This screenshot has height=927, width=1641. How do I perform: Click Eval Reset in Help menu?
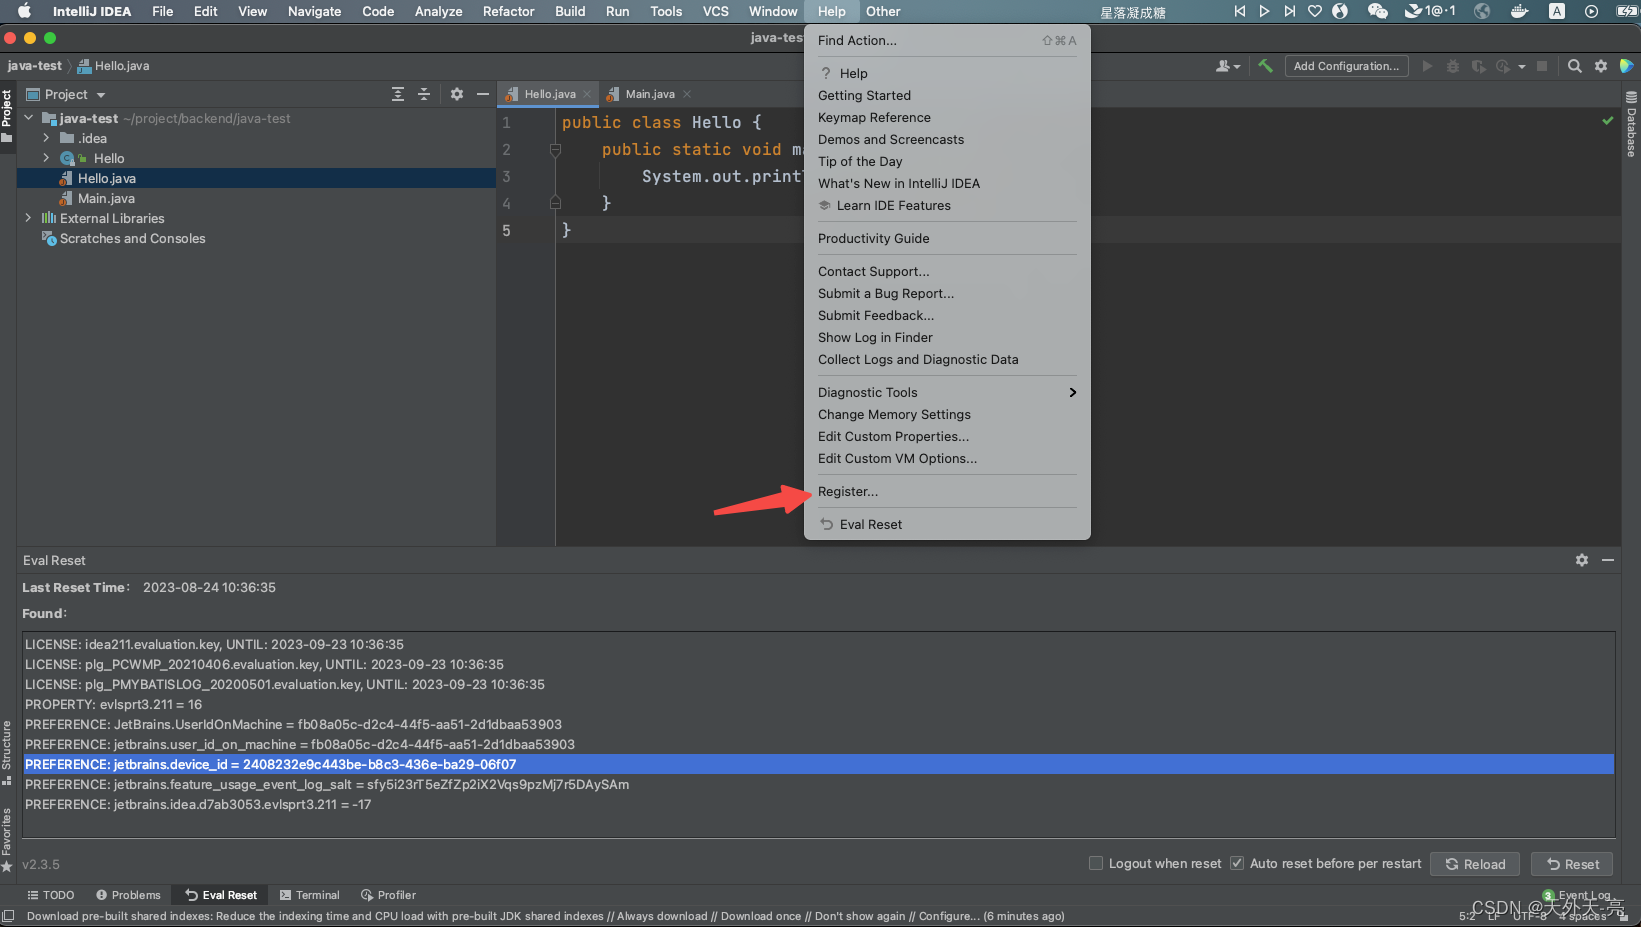pyautogui.click(x=947, y=524)
